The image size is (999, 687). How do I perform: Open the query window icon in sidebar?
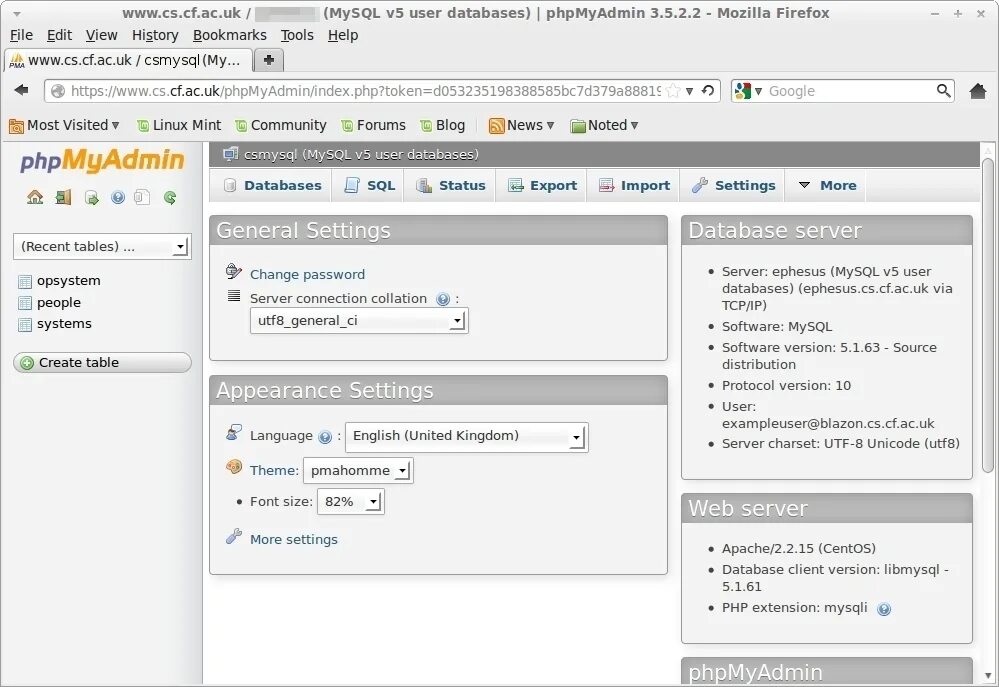coord(92,198)
